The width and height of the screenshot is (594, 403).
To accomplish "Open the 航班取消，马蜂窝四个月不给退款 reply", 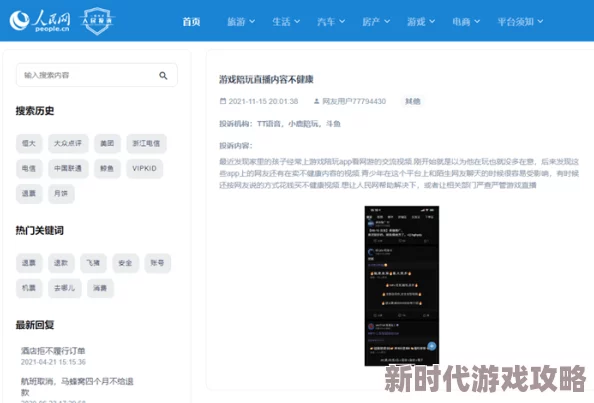I will tap(77, 386).
